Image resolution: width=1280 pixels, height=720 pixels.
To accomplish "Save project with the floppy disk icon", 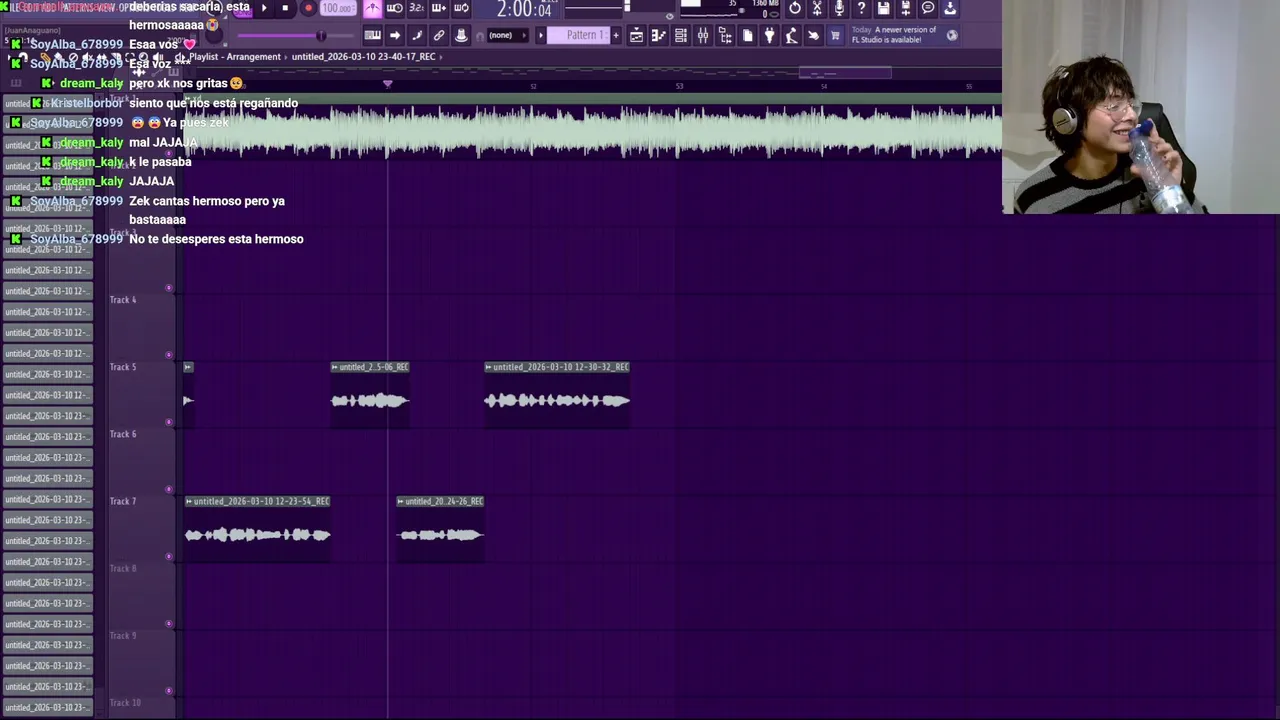I will coord(884,8).
